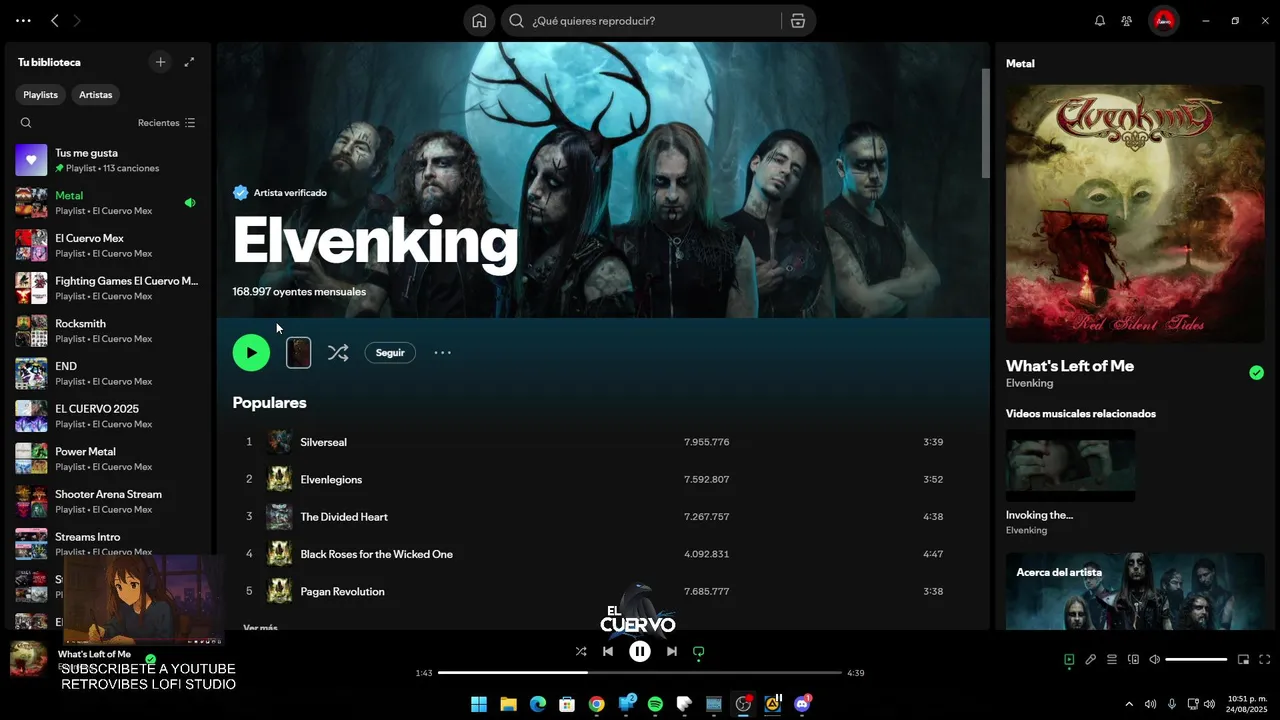Open Elvenking artist link under song title
The height and width of the screenshot is (720, 1280).
(1030, 383)
